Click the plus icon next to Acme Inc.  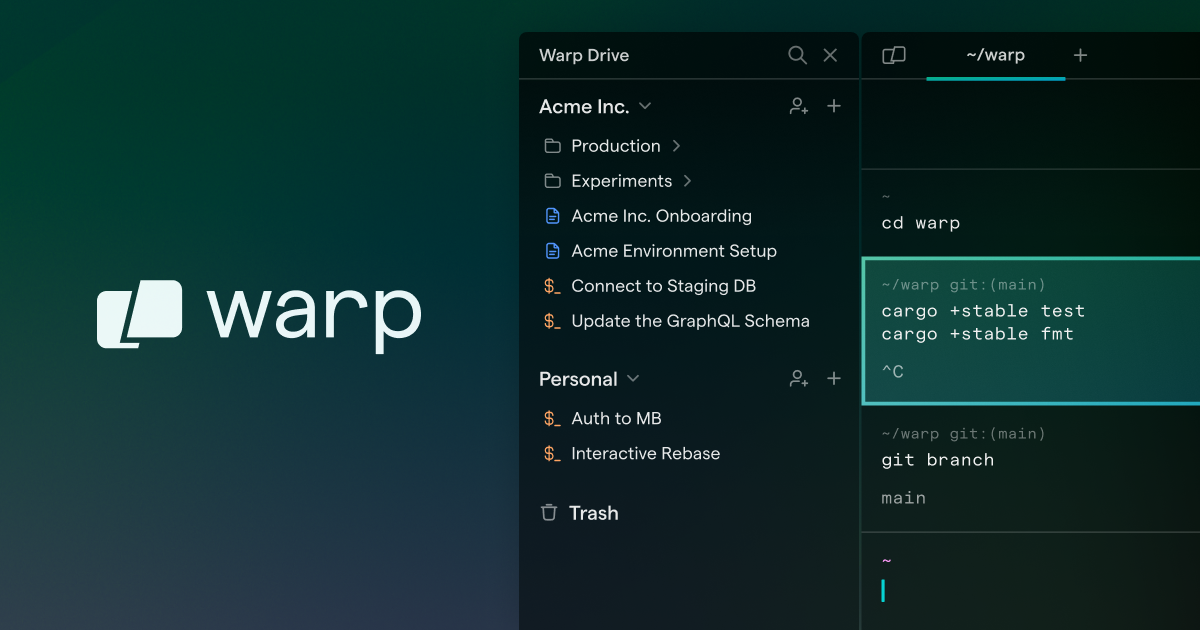[834, 106]
